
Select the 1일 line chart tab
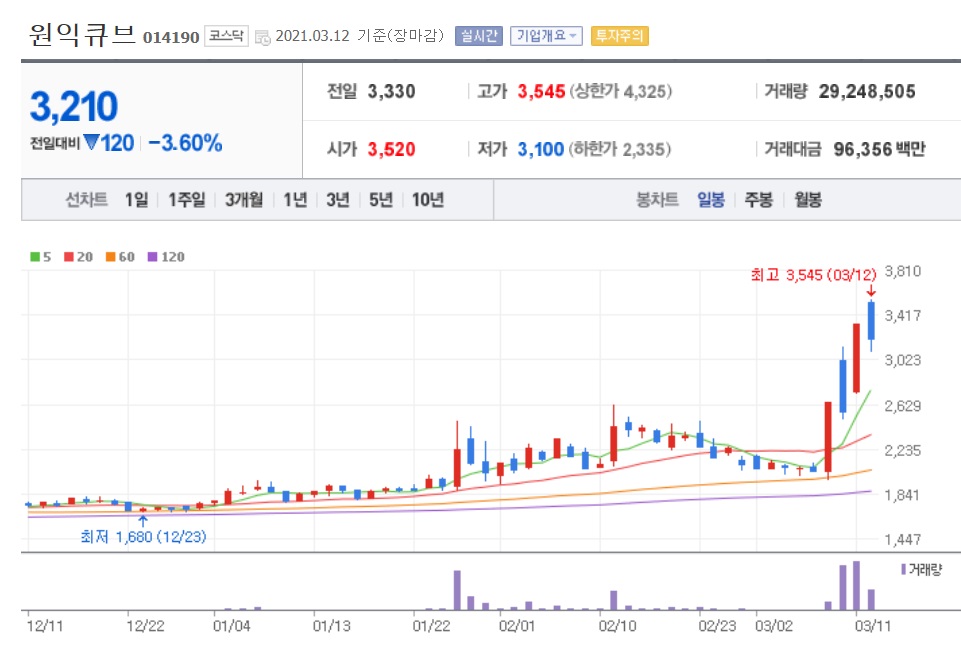tap(136, 200)
